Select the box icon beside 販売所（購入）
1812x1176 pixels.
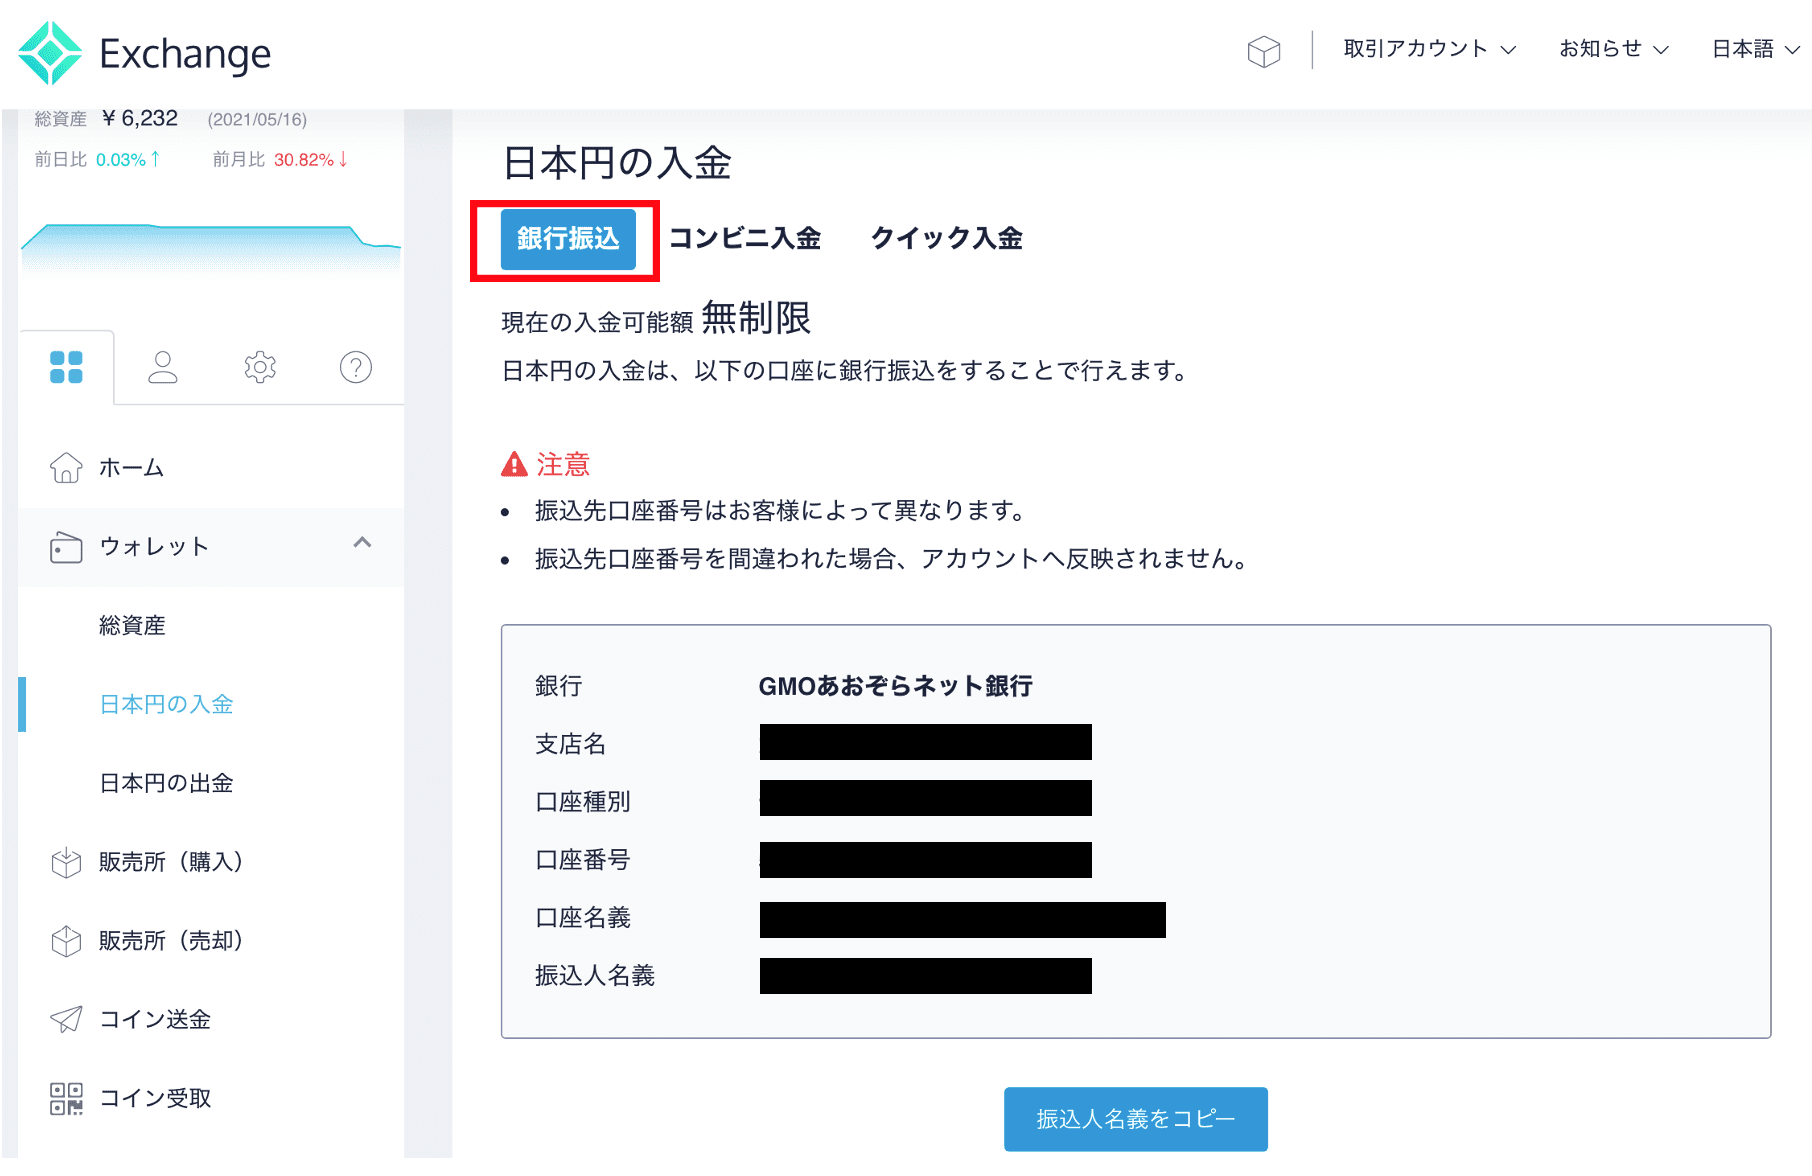pyautogui.click(x=66, y=862)
